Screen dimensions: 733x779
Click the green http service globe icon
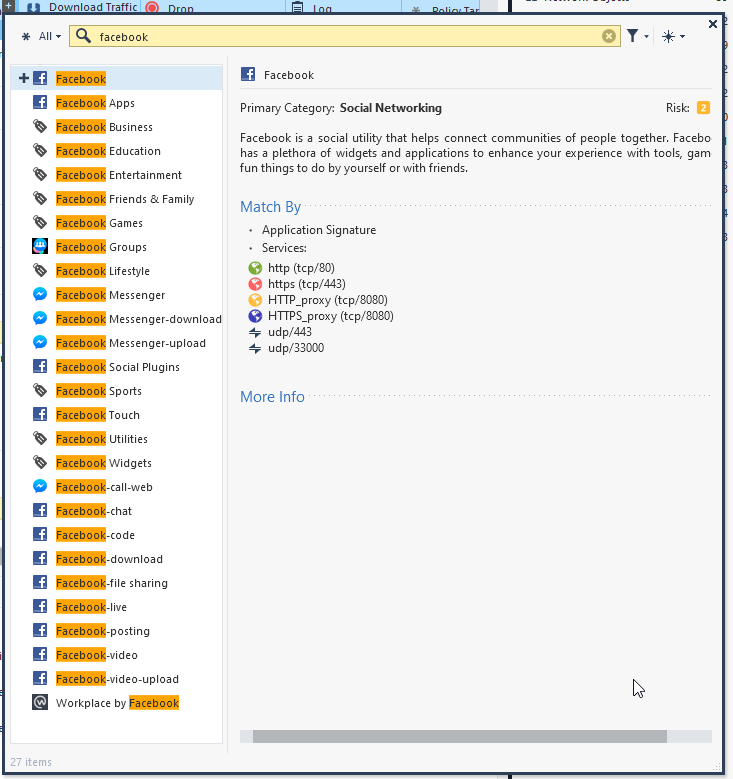click(255, 268)
